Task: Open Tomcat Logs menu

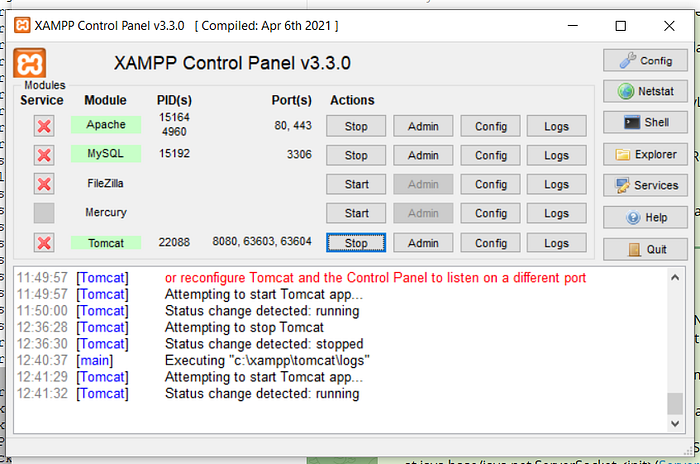Action: 557,243
